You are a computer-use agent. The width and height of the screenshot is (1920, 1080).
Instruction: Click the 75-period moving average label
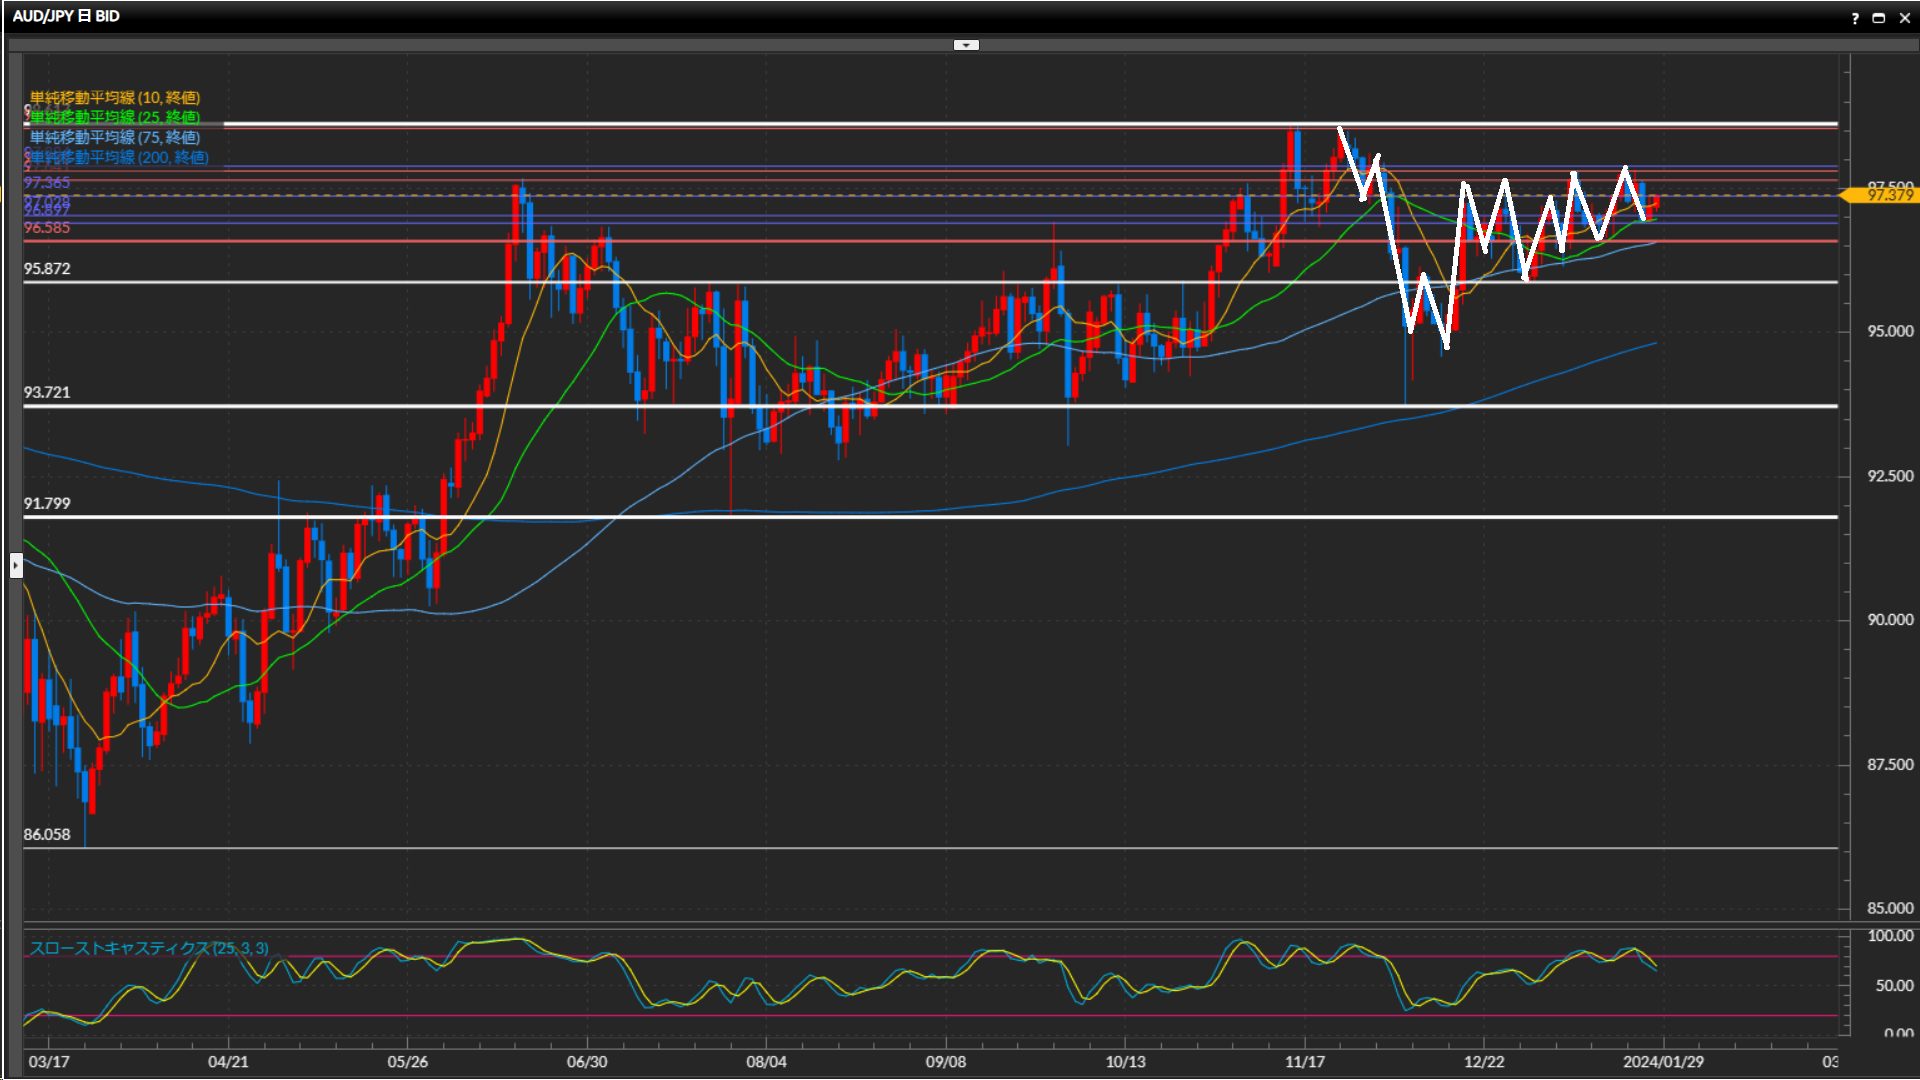tap(115, 137)
